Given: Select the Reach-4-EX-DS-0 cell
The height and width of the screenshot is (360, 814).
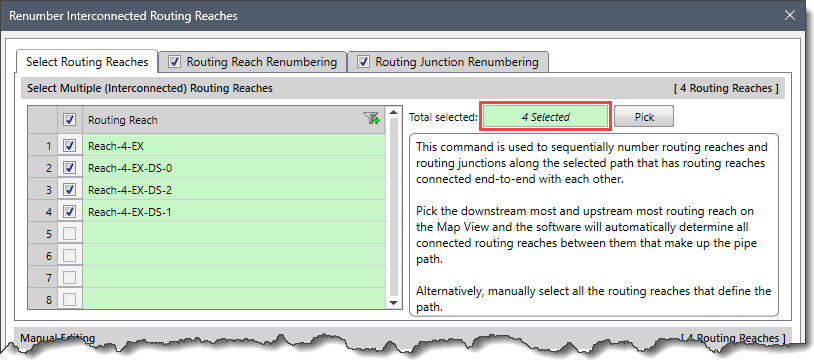Looking at the screenshot, I should [x=234, y=168].
